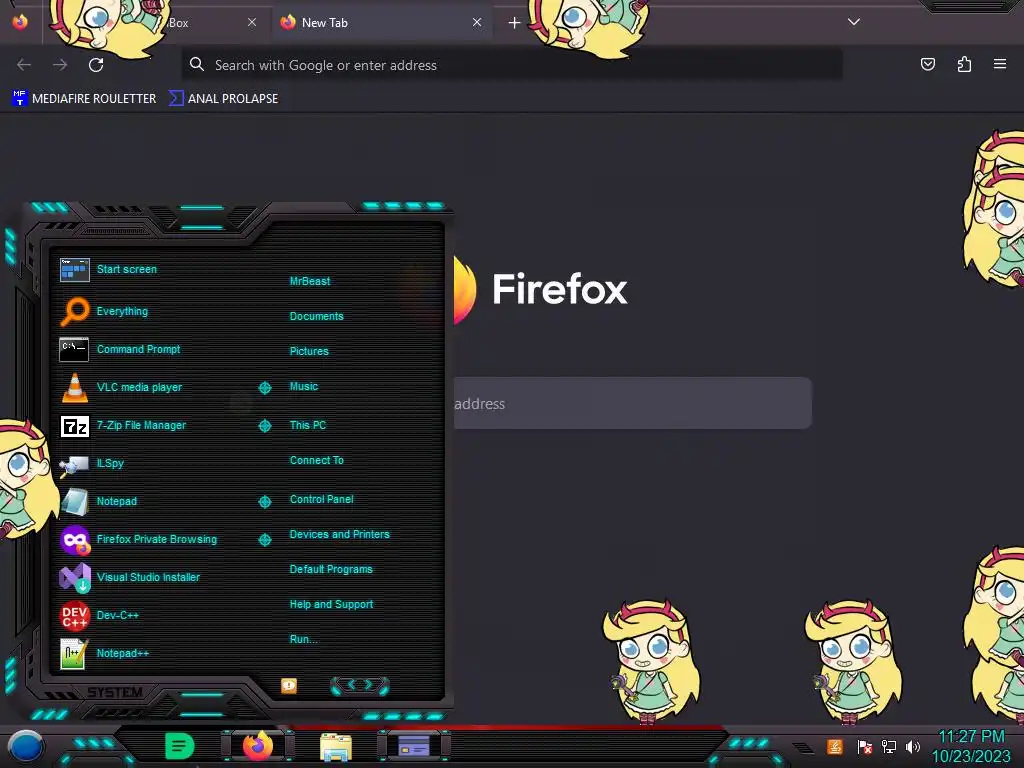Image resolution: width=1024 pixels, height=768 pixels.
Task: Click start menu arrows button for all programs
Action: (x=360, y=685)
